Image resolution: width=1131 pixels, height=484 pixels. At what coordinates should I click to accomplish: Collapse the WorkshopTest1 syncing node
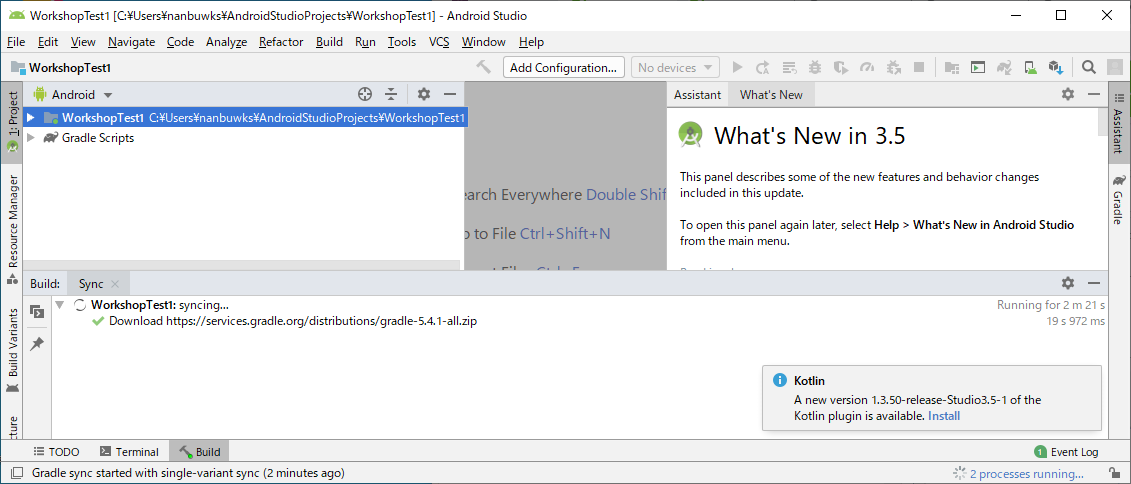[61, 305]
